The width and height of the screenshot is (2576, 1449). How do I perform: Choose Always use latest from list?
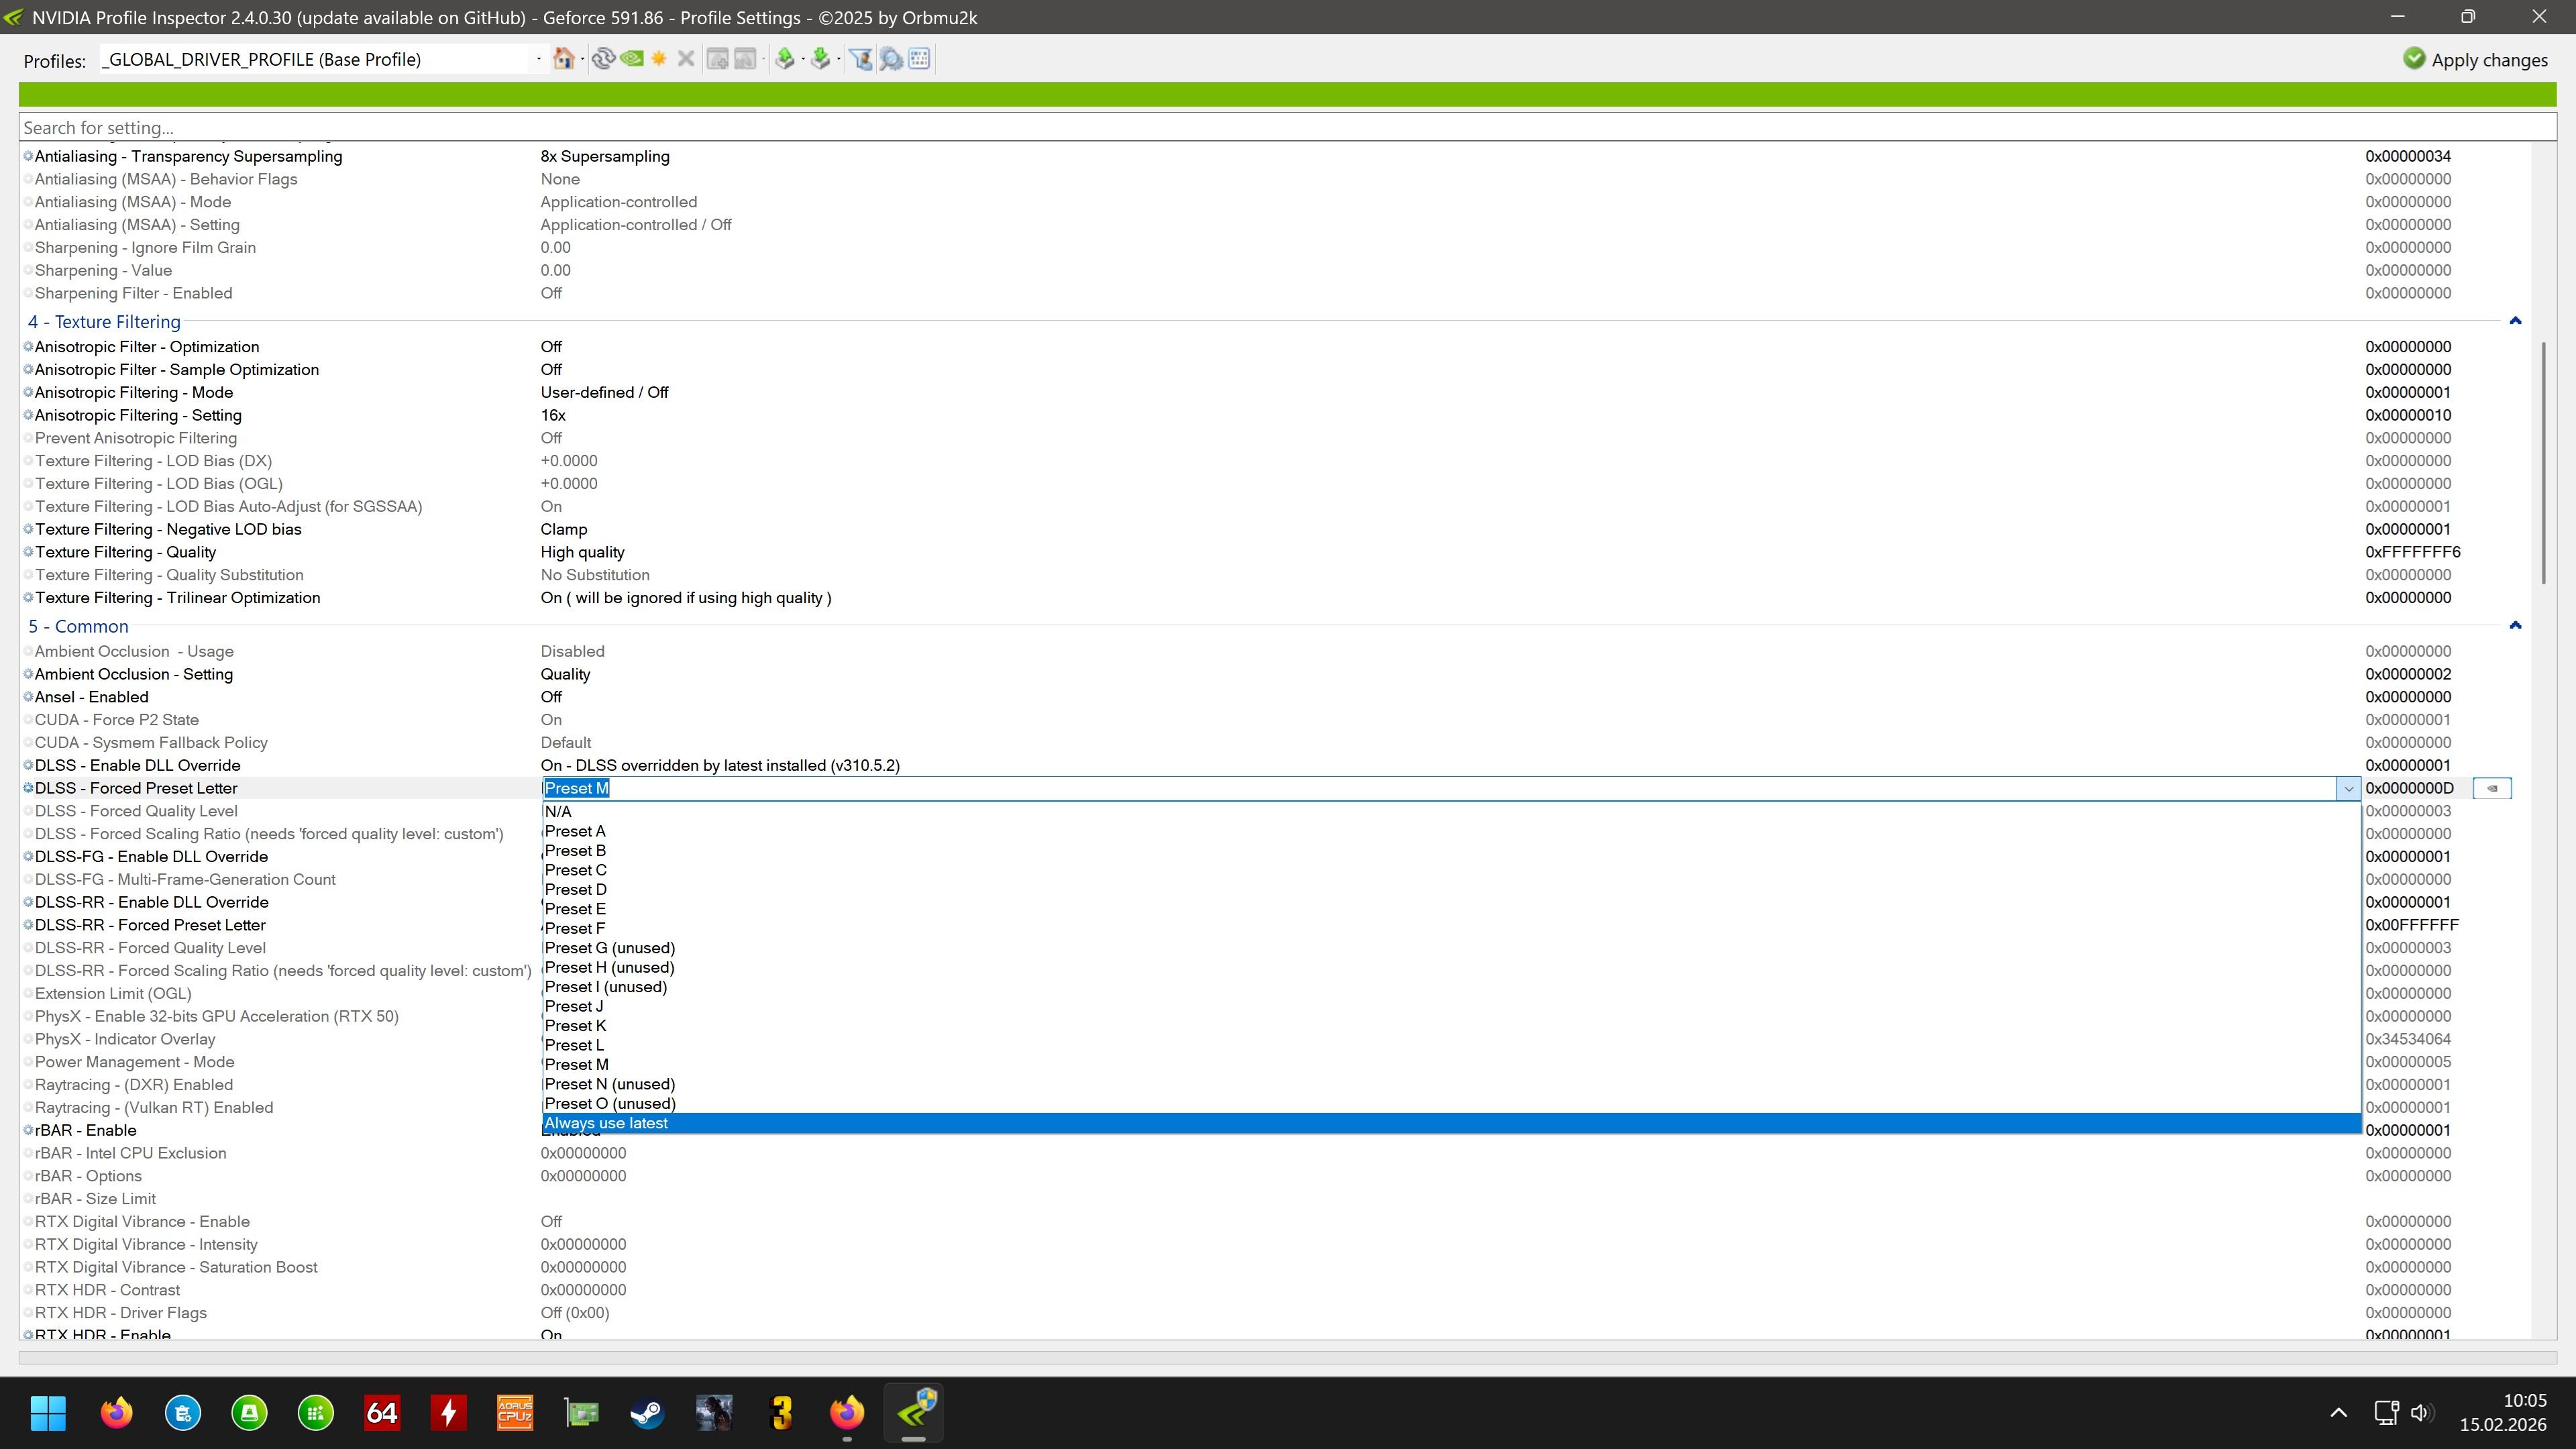click(x=606, y=1123)
